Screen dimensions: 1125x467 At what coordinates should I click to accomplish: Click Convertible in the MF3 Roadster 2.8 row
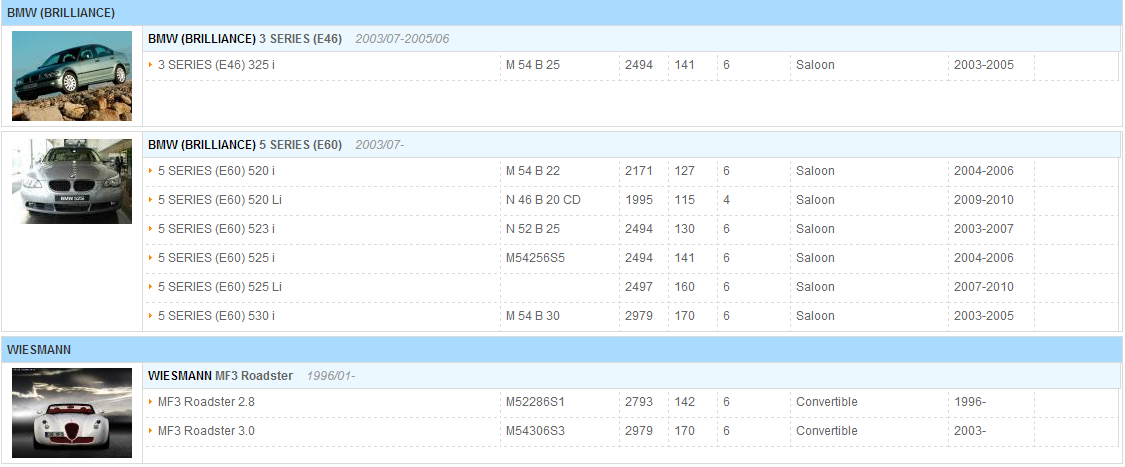click(827, 402)
